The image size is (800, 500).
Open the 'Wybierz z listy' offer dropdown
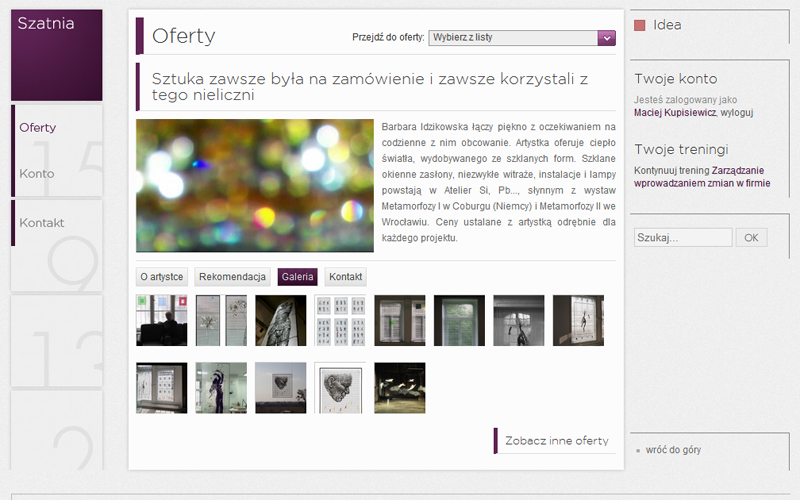coord(522,38)
